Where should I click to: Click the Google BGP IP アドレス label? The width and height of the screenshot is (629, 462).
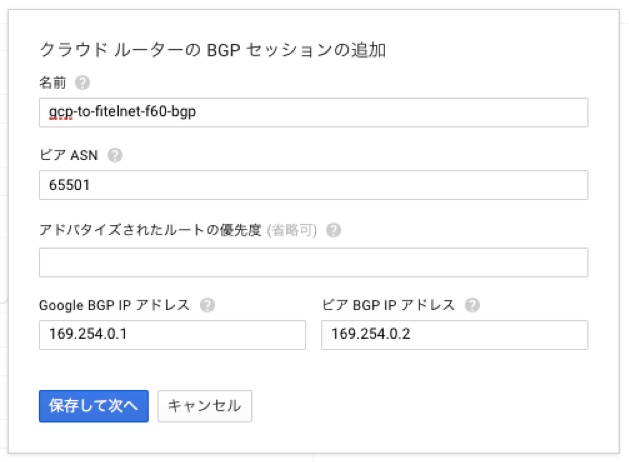tap(115, 305)
